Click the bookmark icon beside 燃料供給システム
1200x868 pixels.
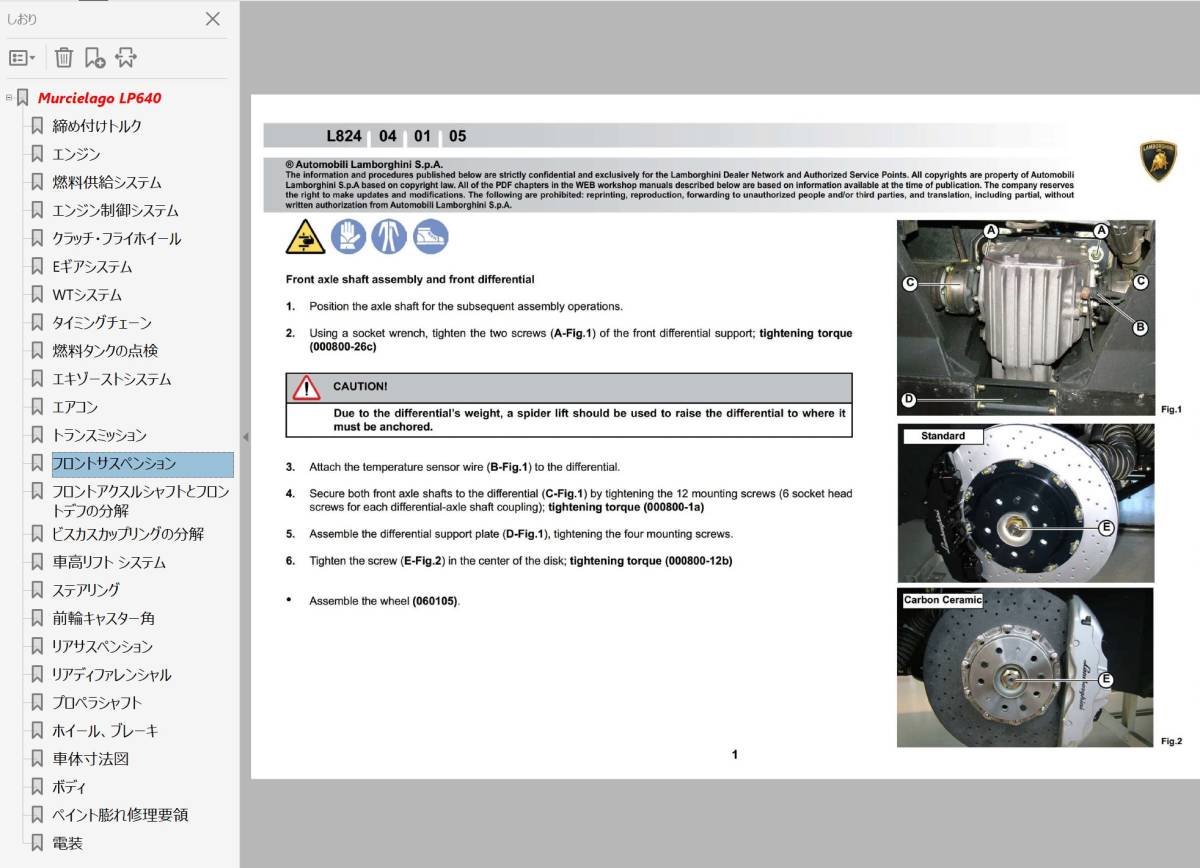point(37,182)
